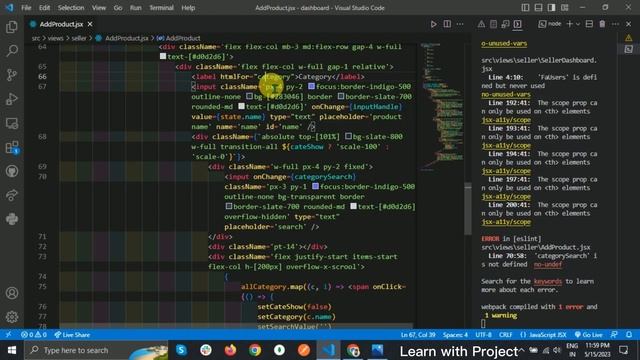Image resolution: width=640 pixels, height=360 pixels.
Task: Click the indigo-500 swatch on line 67
Action: click(x=311, y=87)
